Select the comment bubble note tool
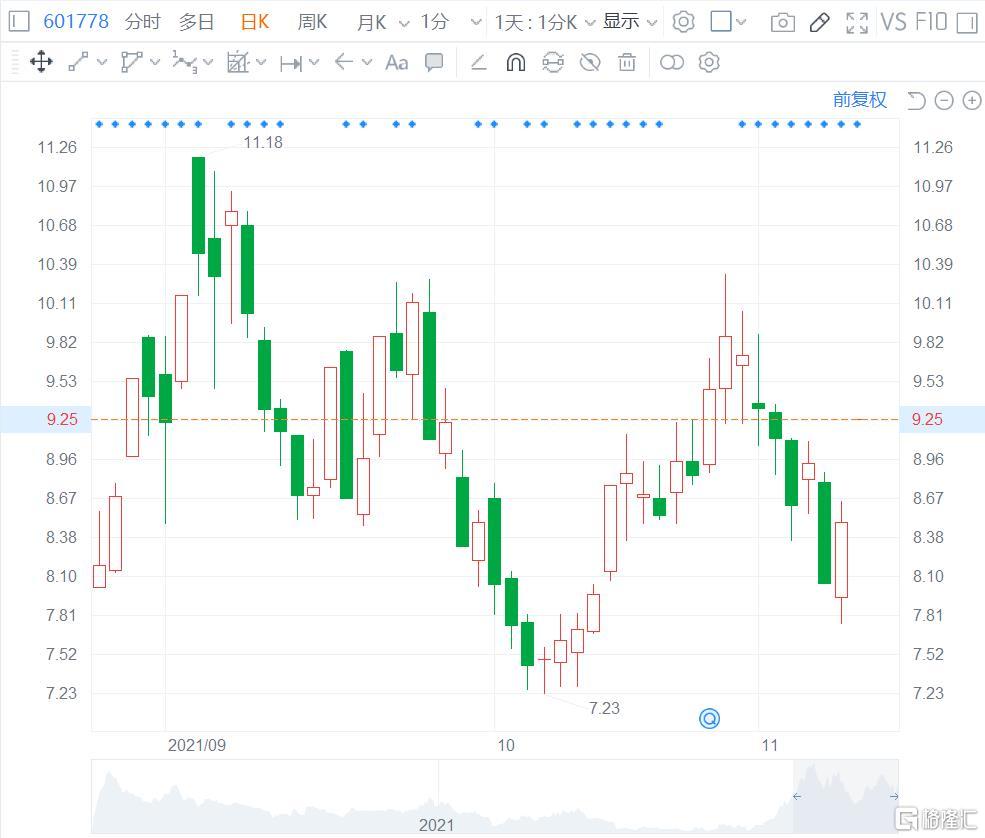Screen dimensions: 985x838 tap(433, 62)
